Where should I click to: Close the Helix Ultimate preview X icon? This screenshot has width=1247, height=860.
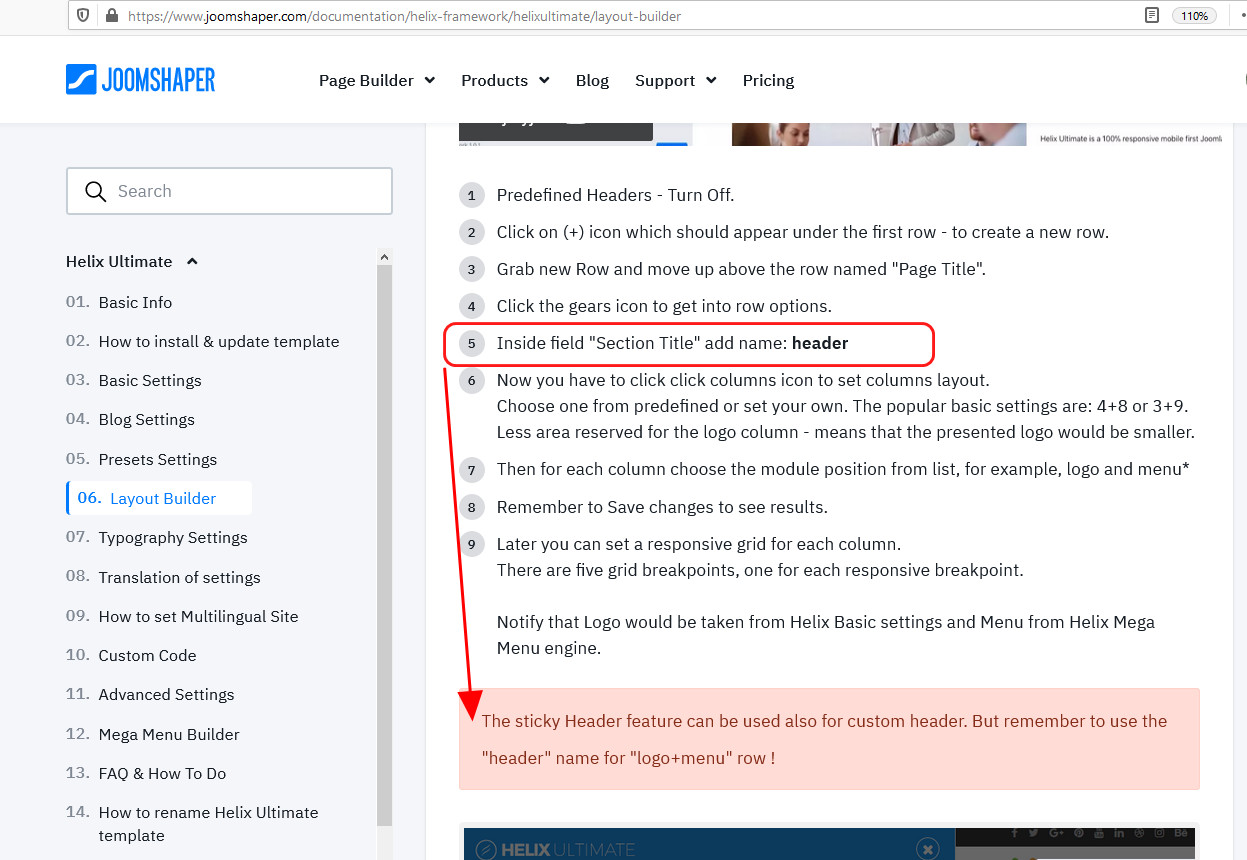927,849
